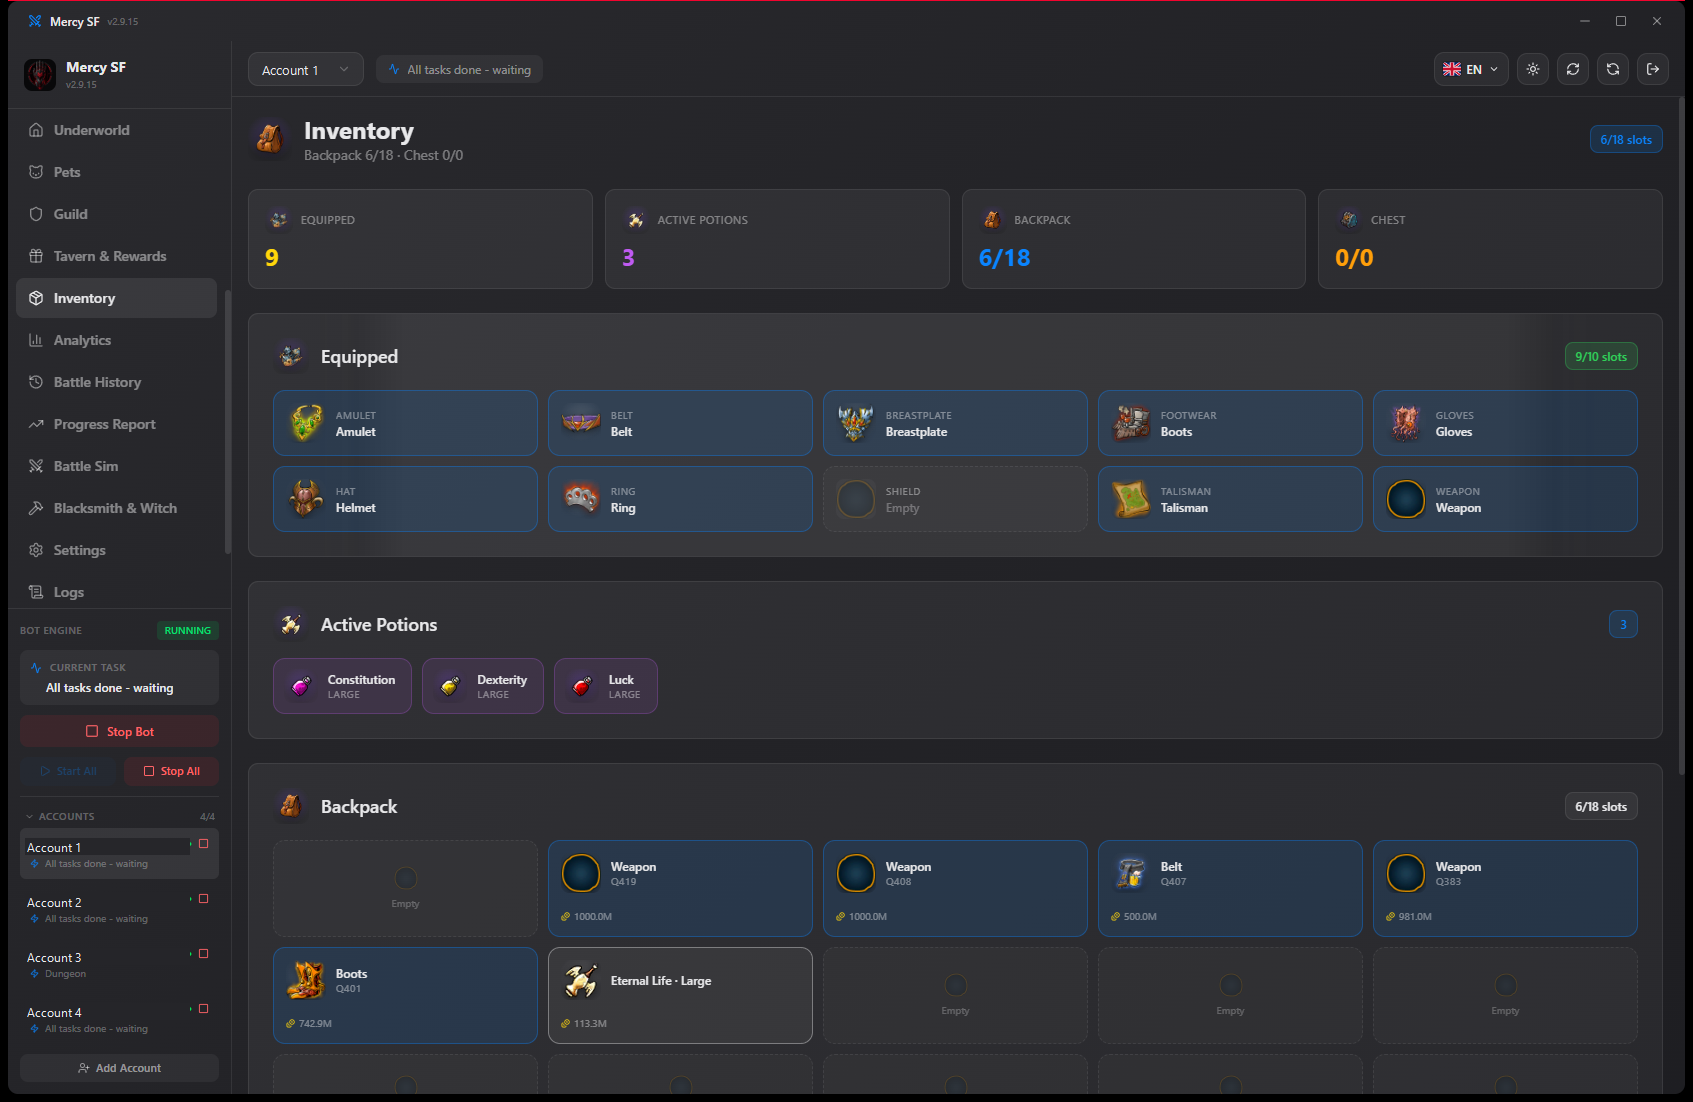1693x1102 pixels.
Task: Collapse the Accounts list chevron
Action: click(x=30, y=816)
